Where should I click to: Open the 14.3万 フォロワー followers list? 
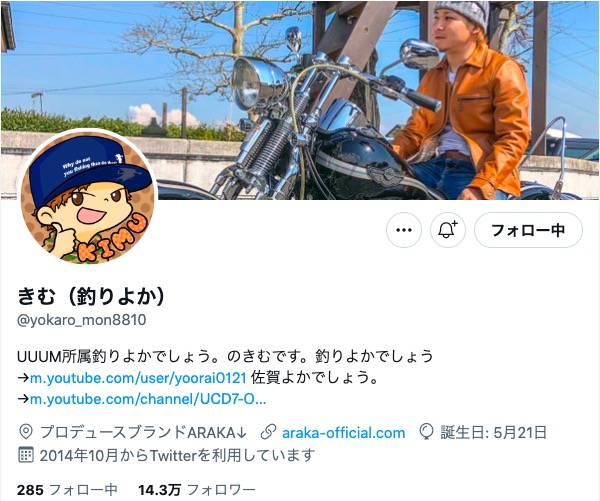point(197,490)
